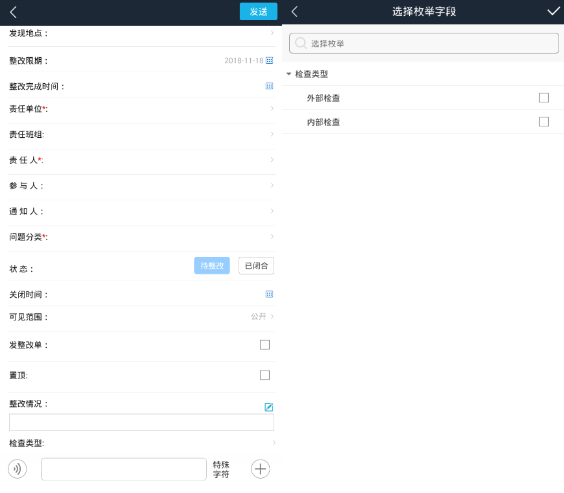This screenshot has width=564, height=493.
Task: Open 参与人 chevron
Action: pyautogui.click(x=272, y=185)
